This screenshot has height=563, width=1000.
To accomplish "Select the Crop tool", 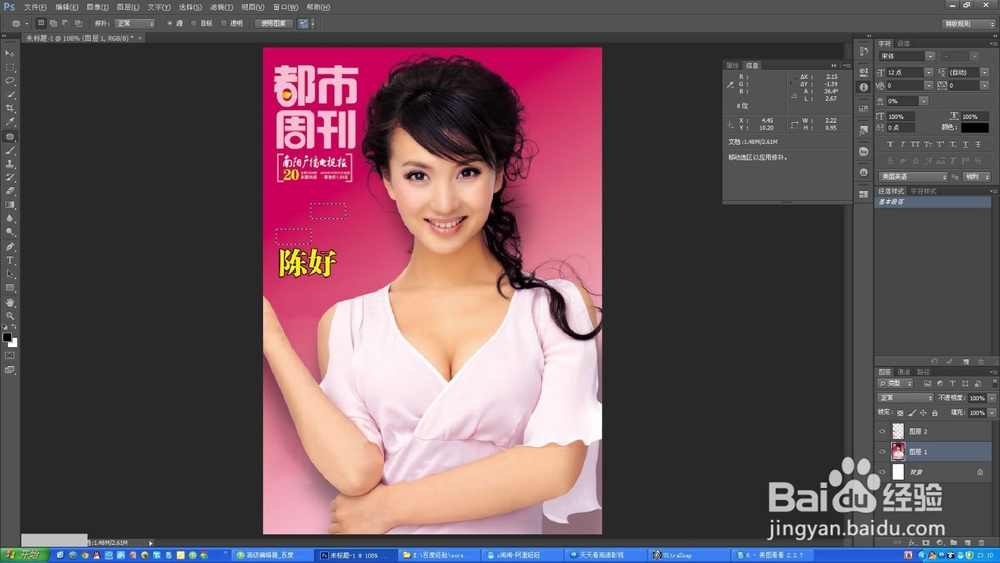I will [x=10, y=108].
